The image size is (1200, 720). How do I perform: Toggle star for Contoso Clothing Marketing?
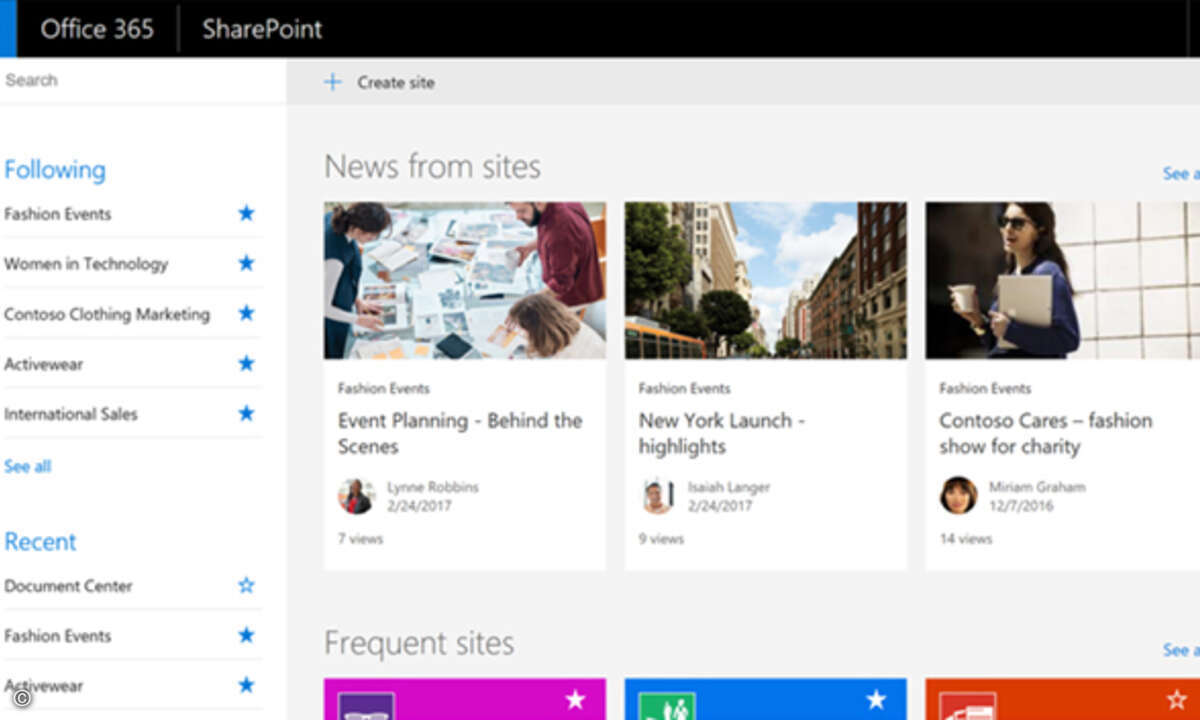click(x=246, y=313)
